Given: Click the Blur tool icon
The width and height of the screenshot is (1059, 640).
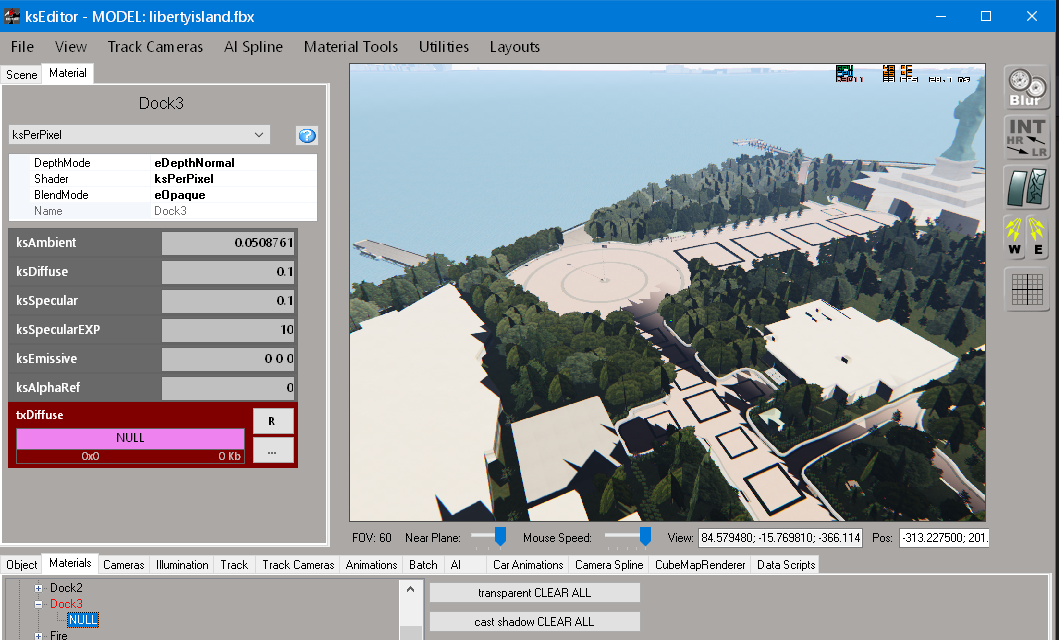Looking at the screenshot, I should tap(1027, 88).
